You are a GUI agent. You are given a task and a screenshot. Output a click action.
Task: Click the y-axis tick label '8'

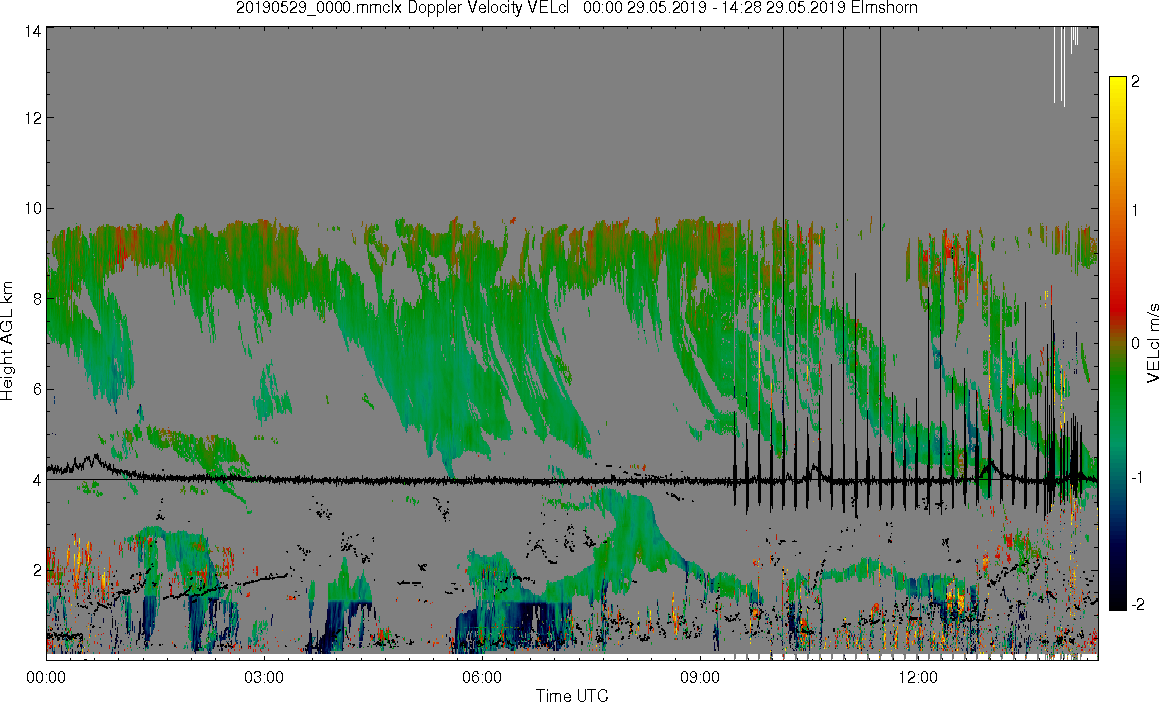click(36, 299)
